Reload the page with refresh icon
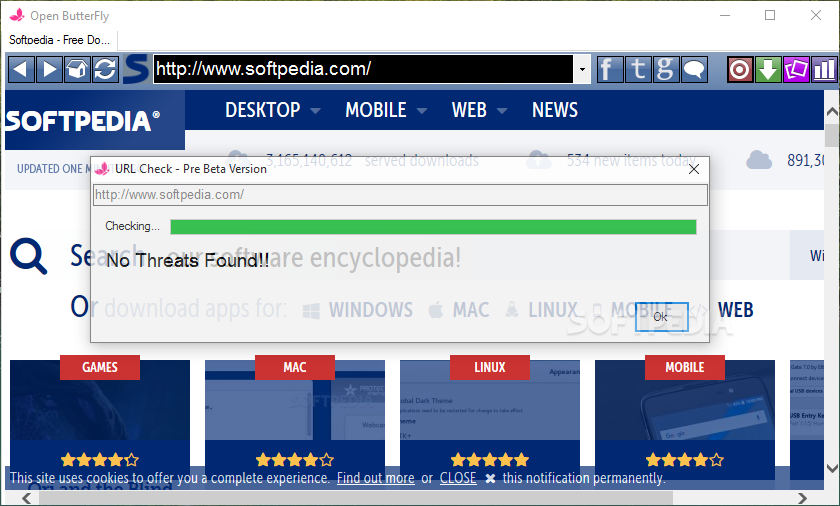 pyautogui.click(x=105, y=69)
